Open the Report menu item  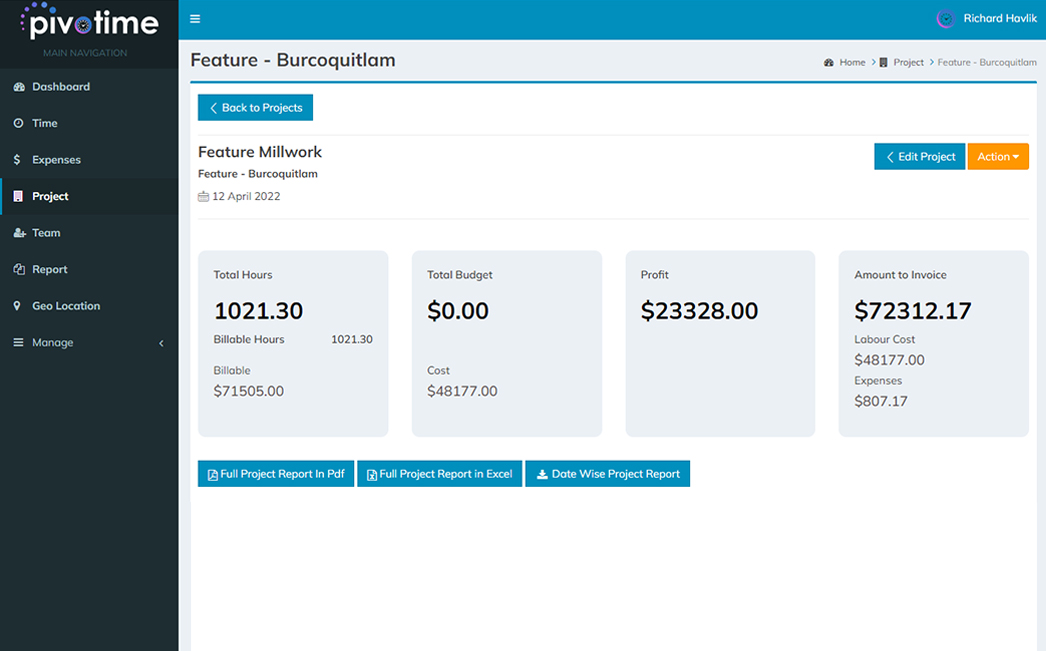[x=49, y=270]
